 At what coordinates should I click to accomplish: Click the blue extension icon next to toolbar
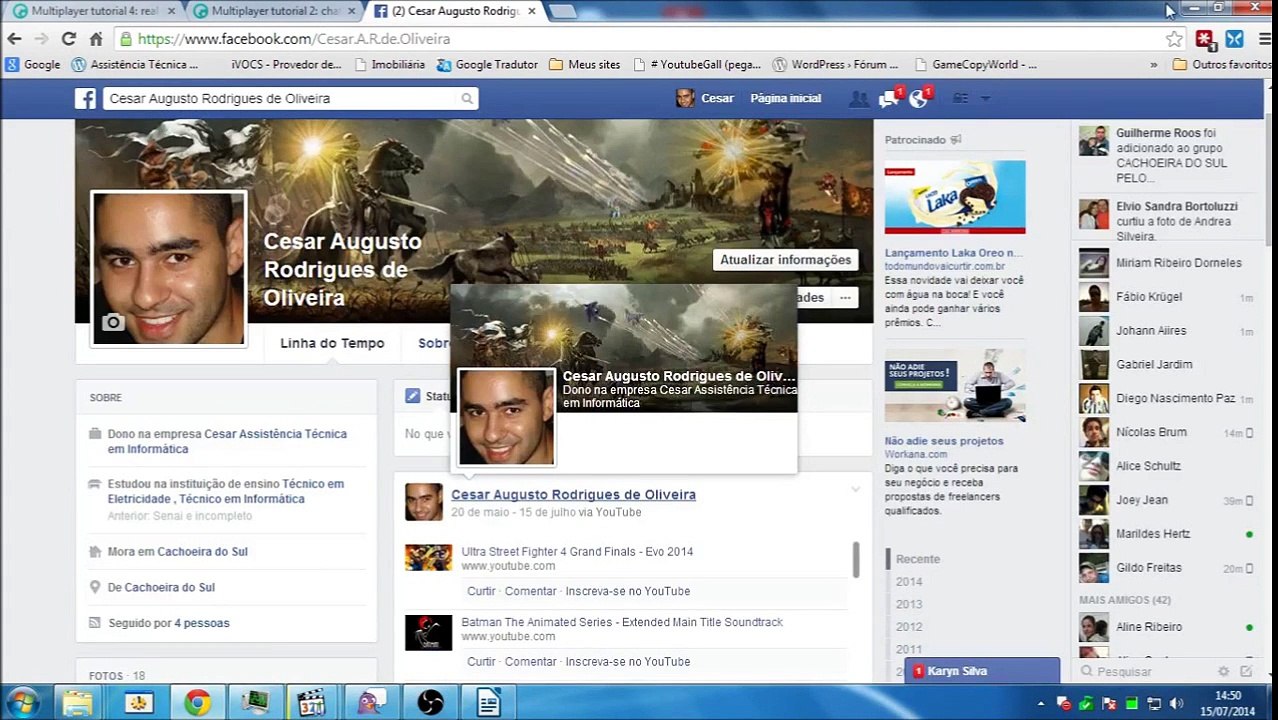(1234, 39)
